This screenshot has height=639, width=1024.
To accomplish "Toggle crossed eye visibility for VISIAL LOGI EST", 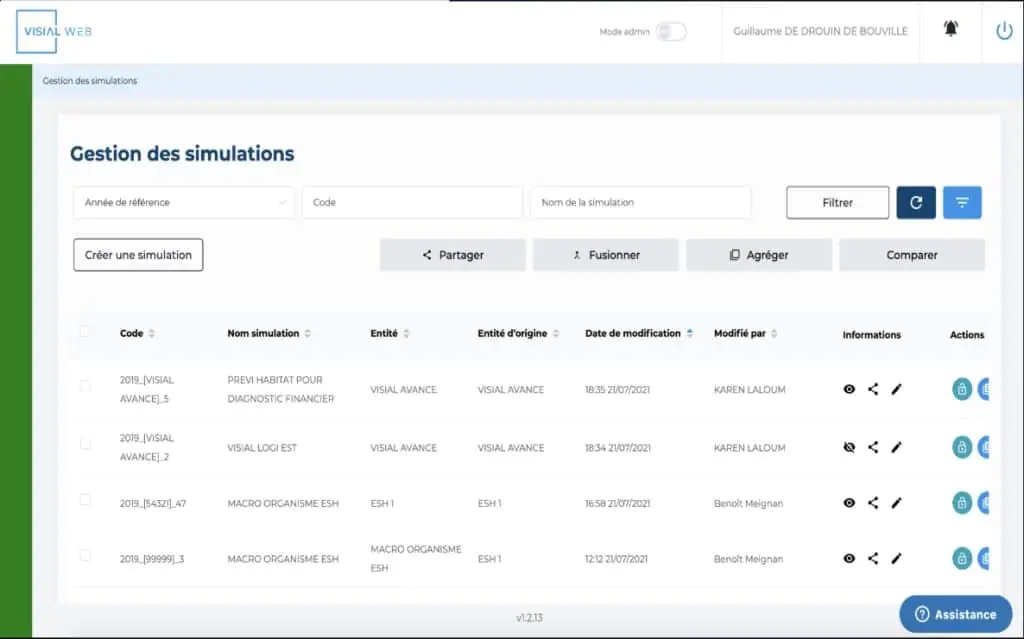I will [x=849, y=448].
